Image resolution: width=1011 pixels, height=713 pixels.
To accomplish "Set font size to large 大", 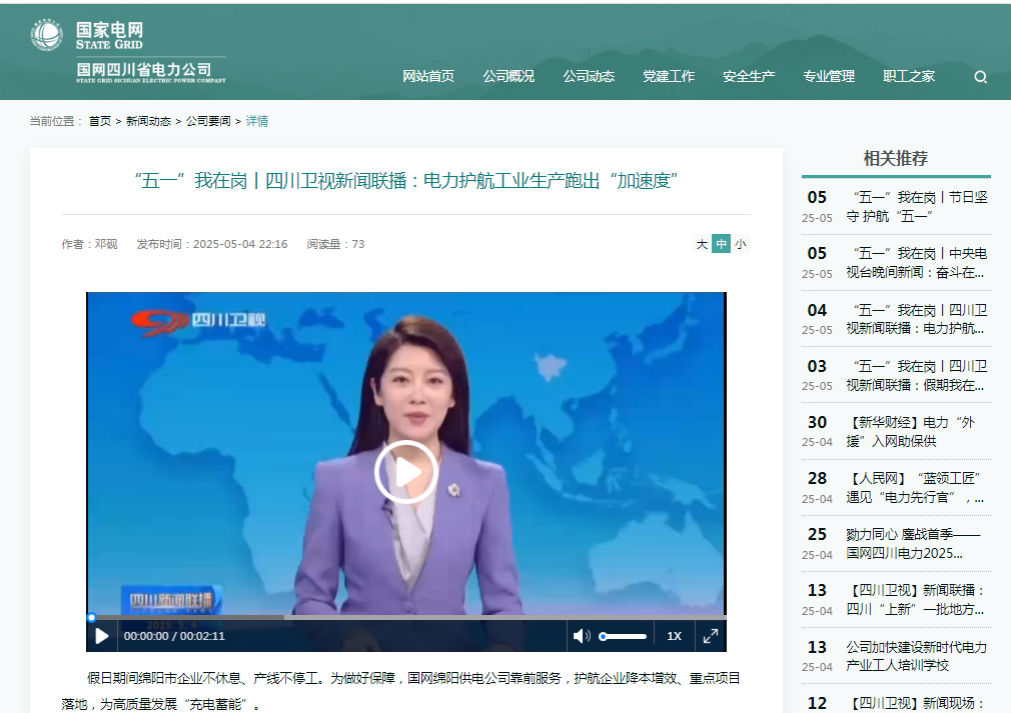I will tap(702, 244).
